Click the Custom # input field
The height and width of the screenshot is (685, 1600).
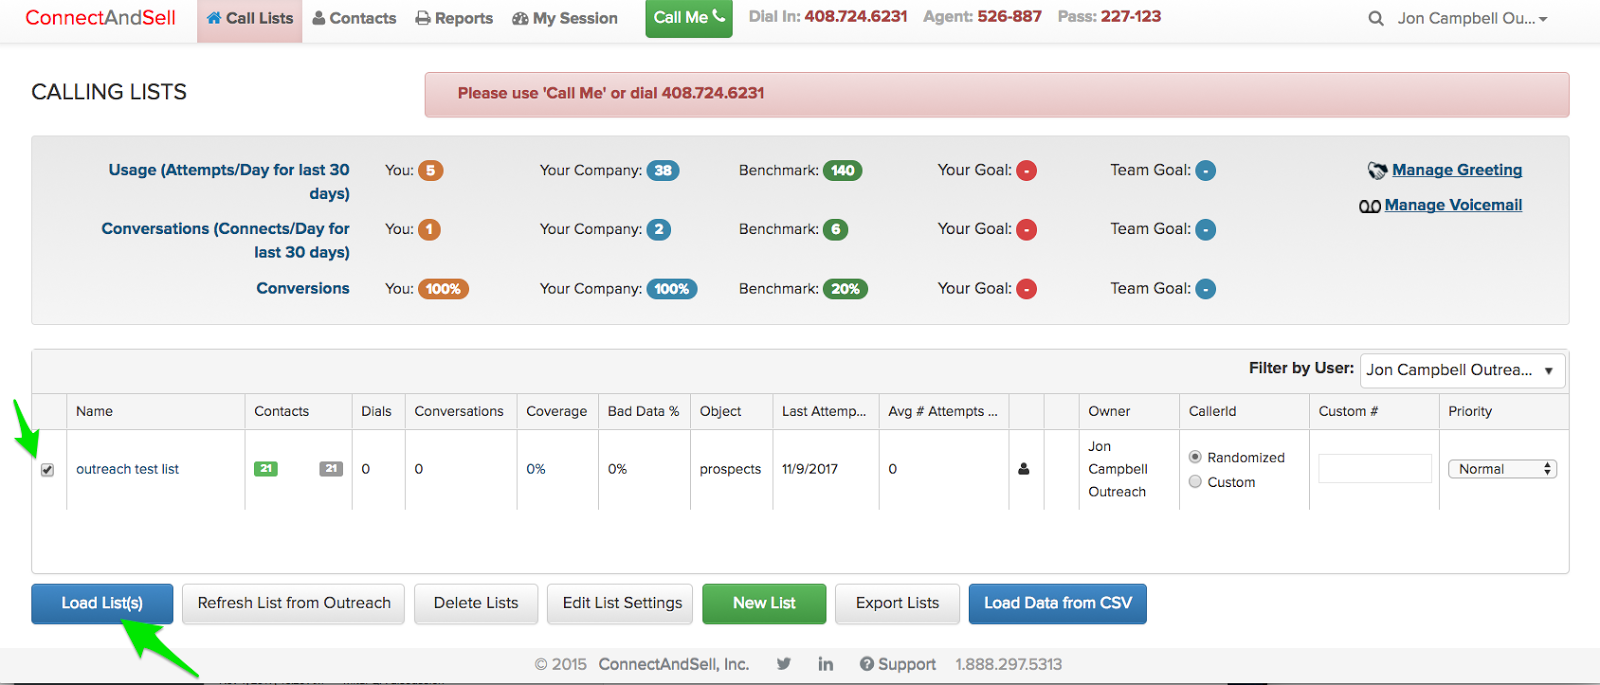(x=1375, y=468)
